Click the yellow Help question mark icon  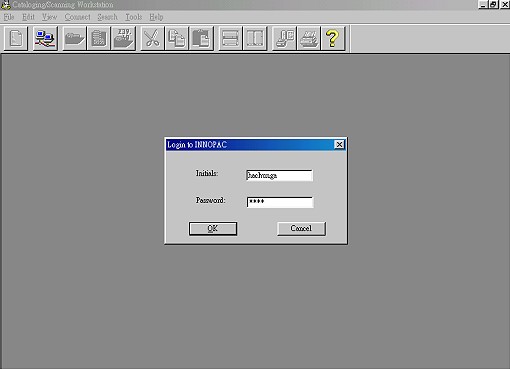333,38
